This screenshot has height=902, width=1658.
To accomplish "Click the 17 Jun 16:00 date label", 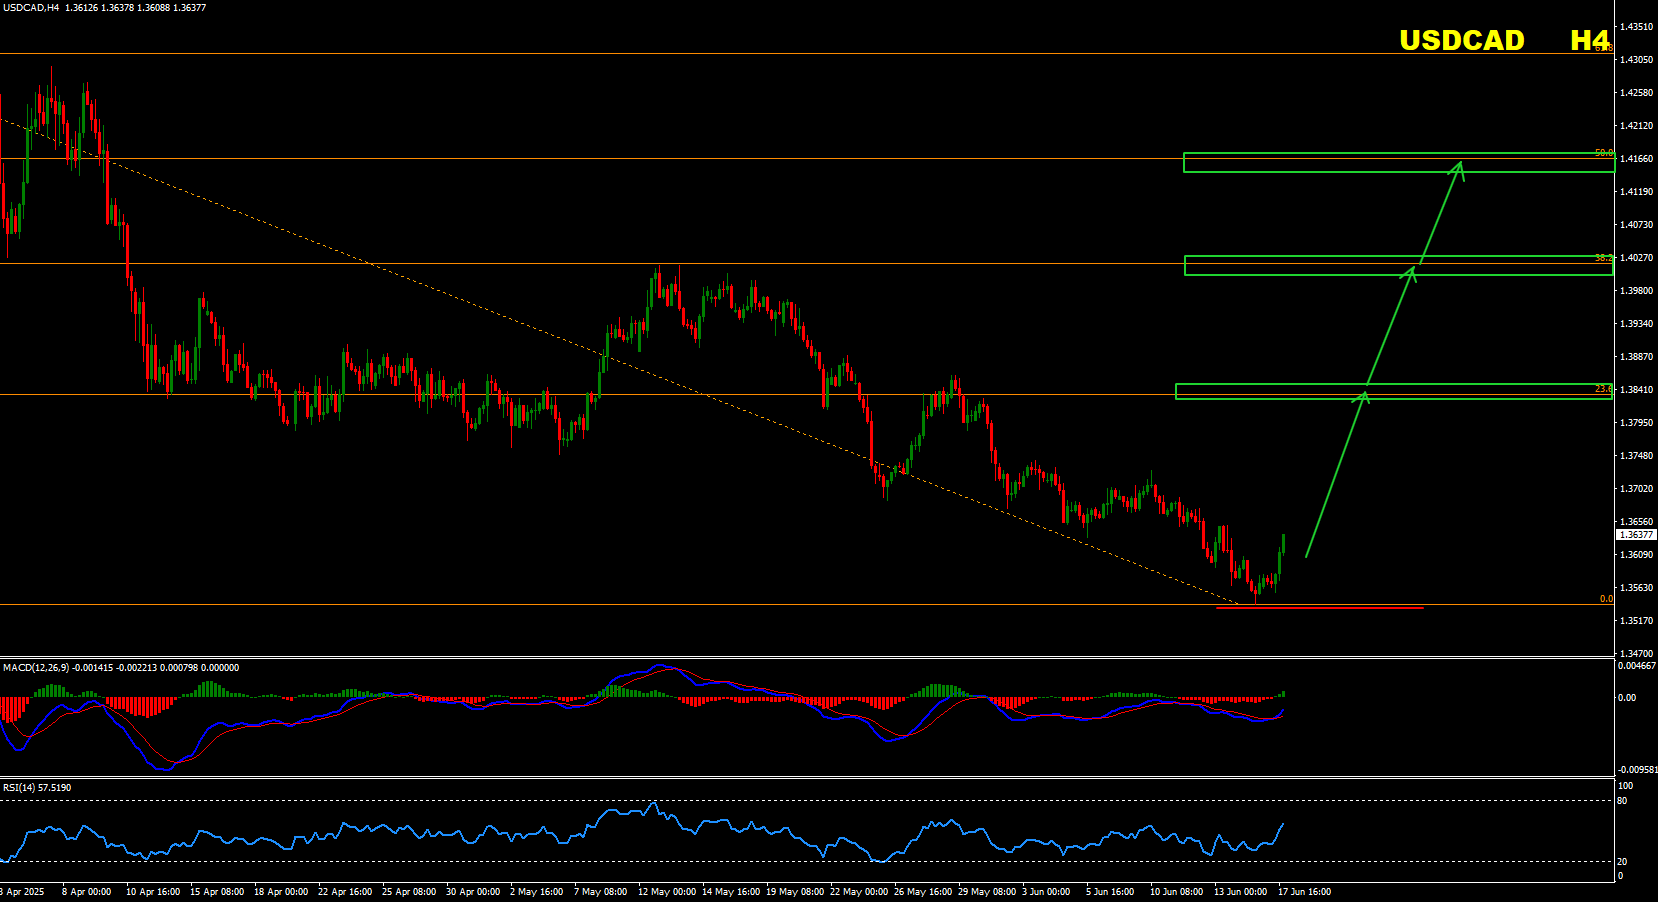I will (1305, 892).
